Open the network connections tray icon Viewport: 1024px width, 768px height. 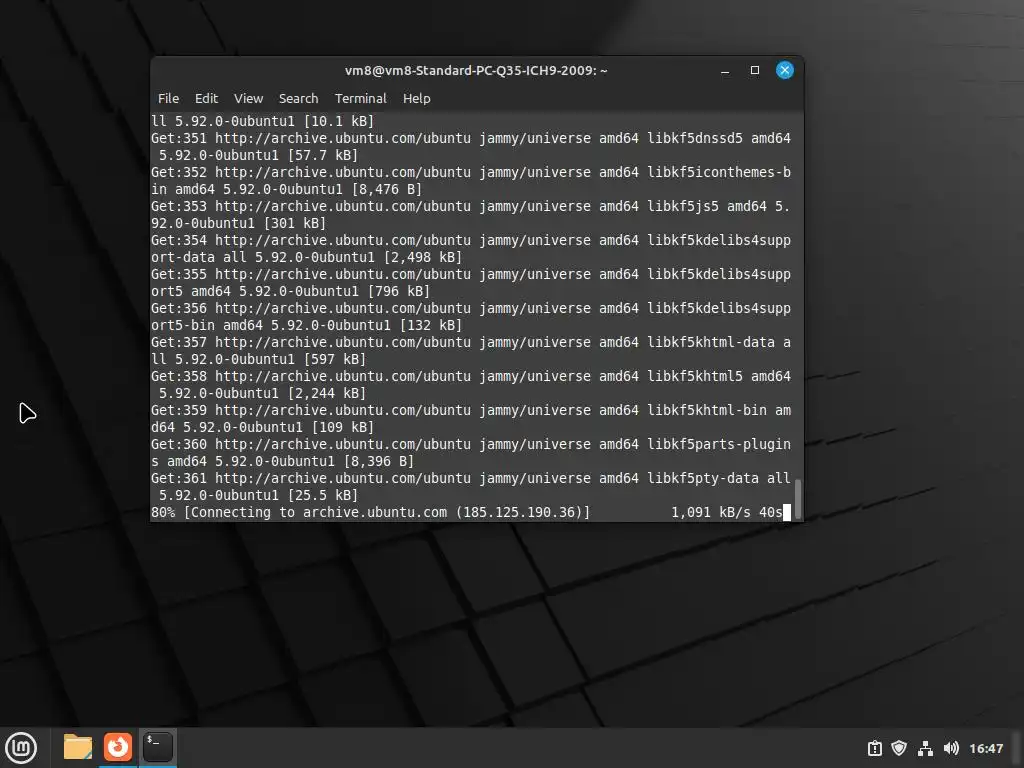(925, 748)
